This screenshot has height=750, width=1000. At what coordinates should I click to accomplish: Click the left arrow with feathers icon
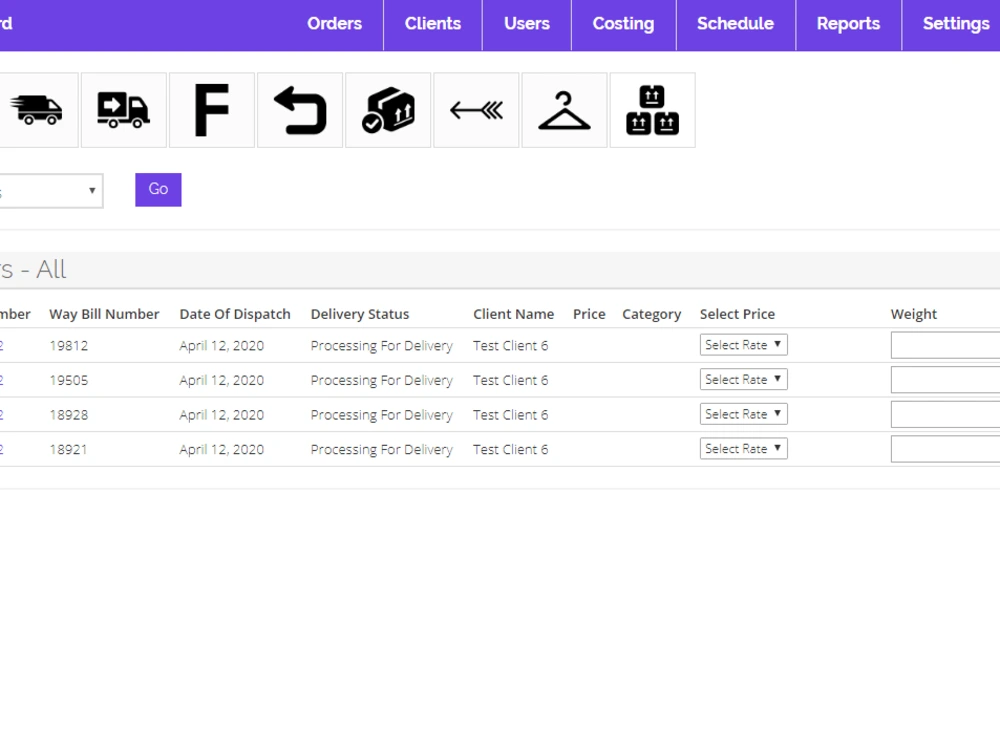476,110
